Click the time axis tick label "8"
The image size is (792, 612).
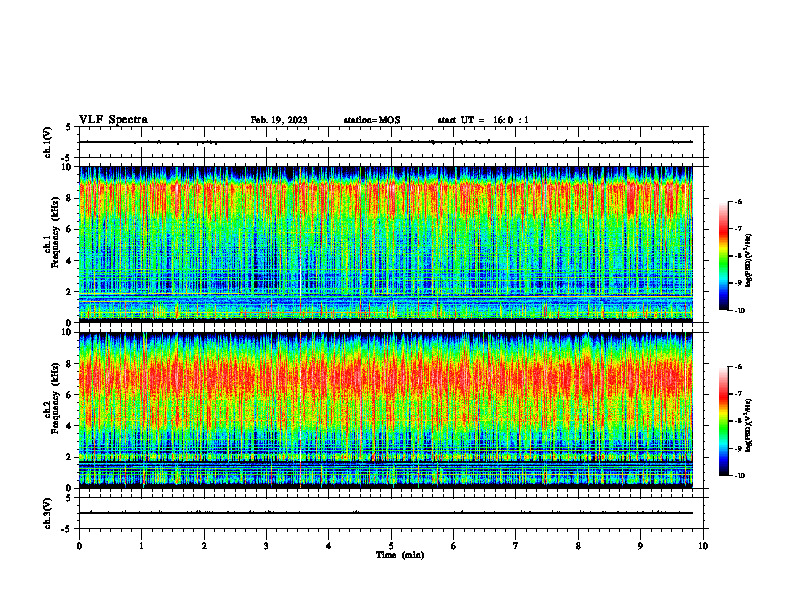(x=578, y=546)
